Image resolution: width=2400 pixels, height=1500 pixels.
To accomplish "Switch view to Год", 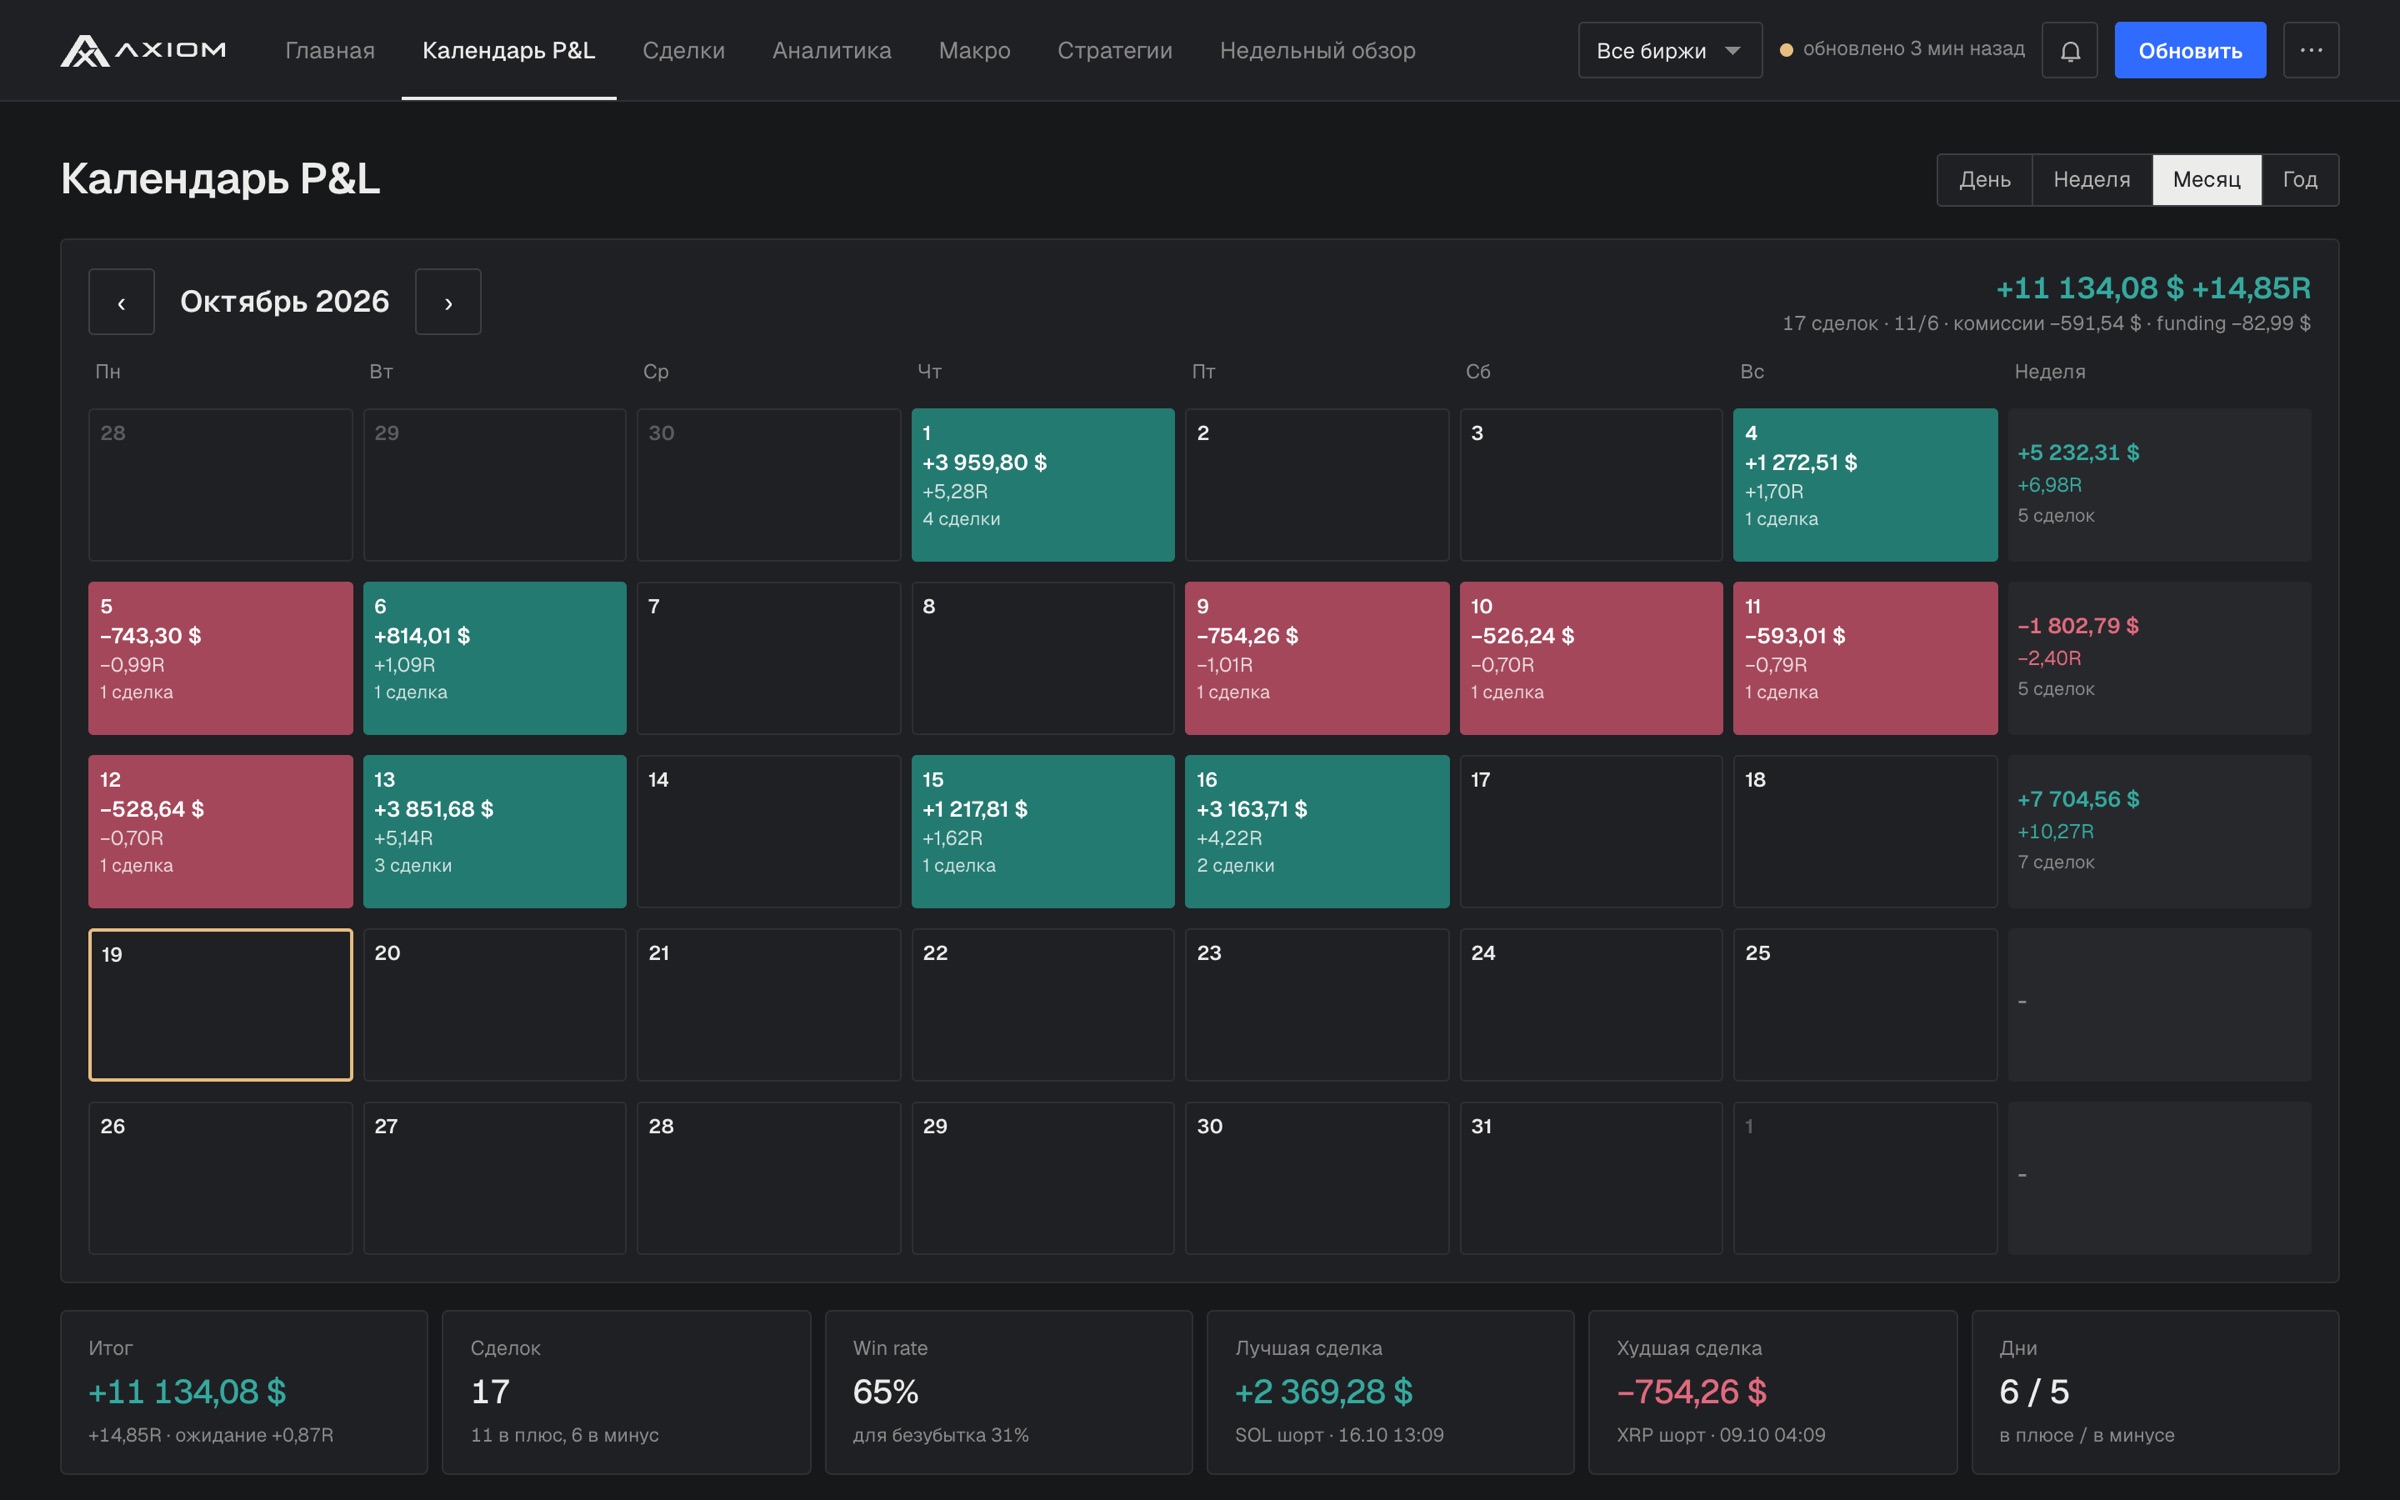I will (x=2300, y=180).
